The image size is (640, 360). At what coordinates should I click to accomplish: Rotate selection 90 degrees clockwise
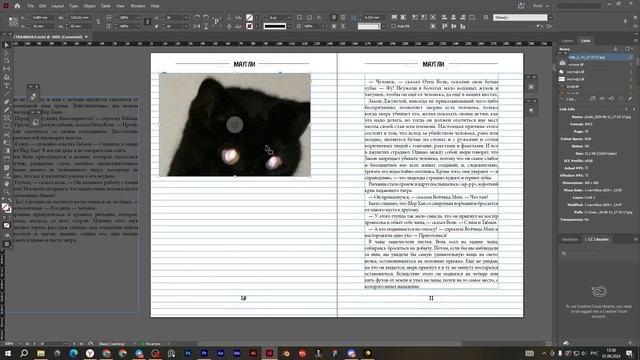tap(197, 18)
